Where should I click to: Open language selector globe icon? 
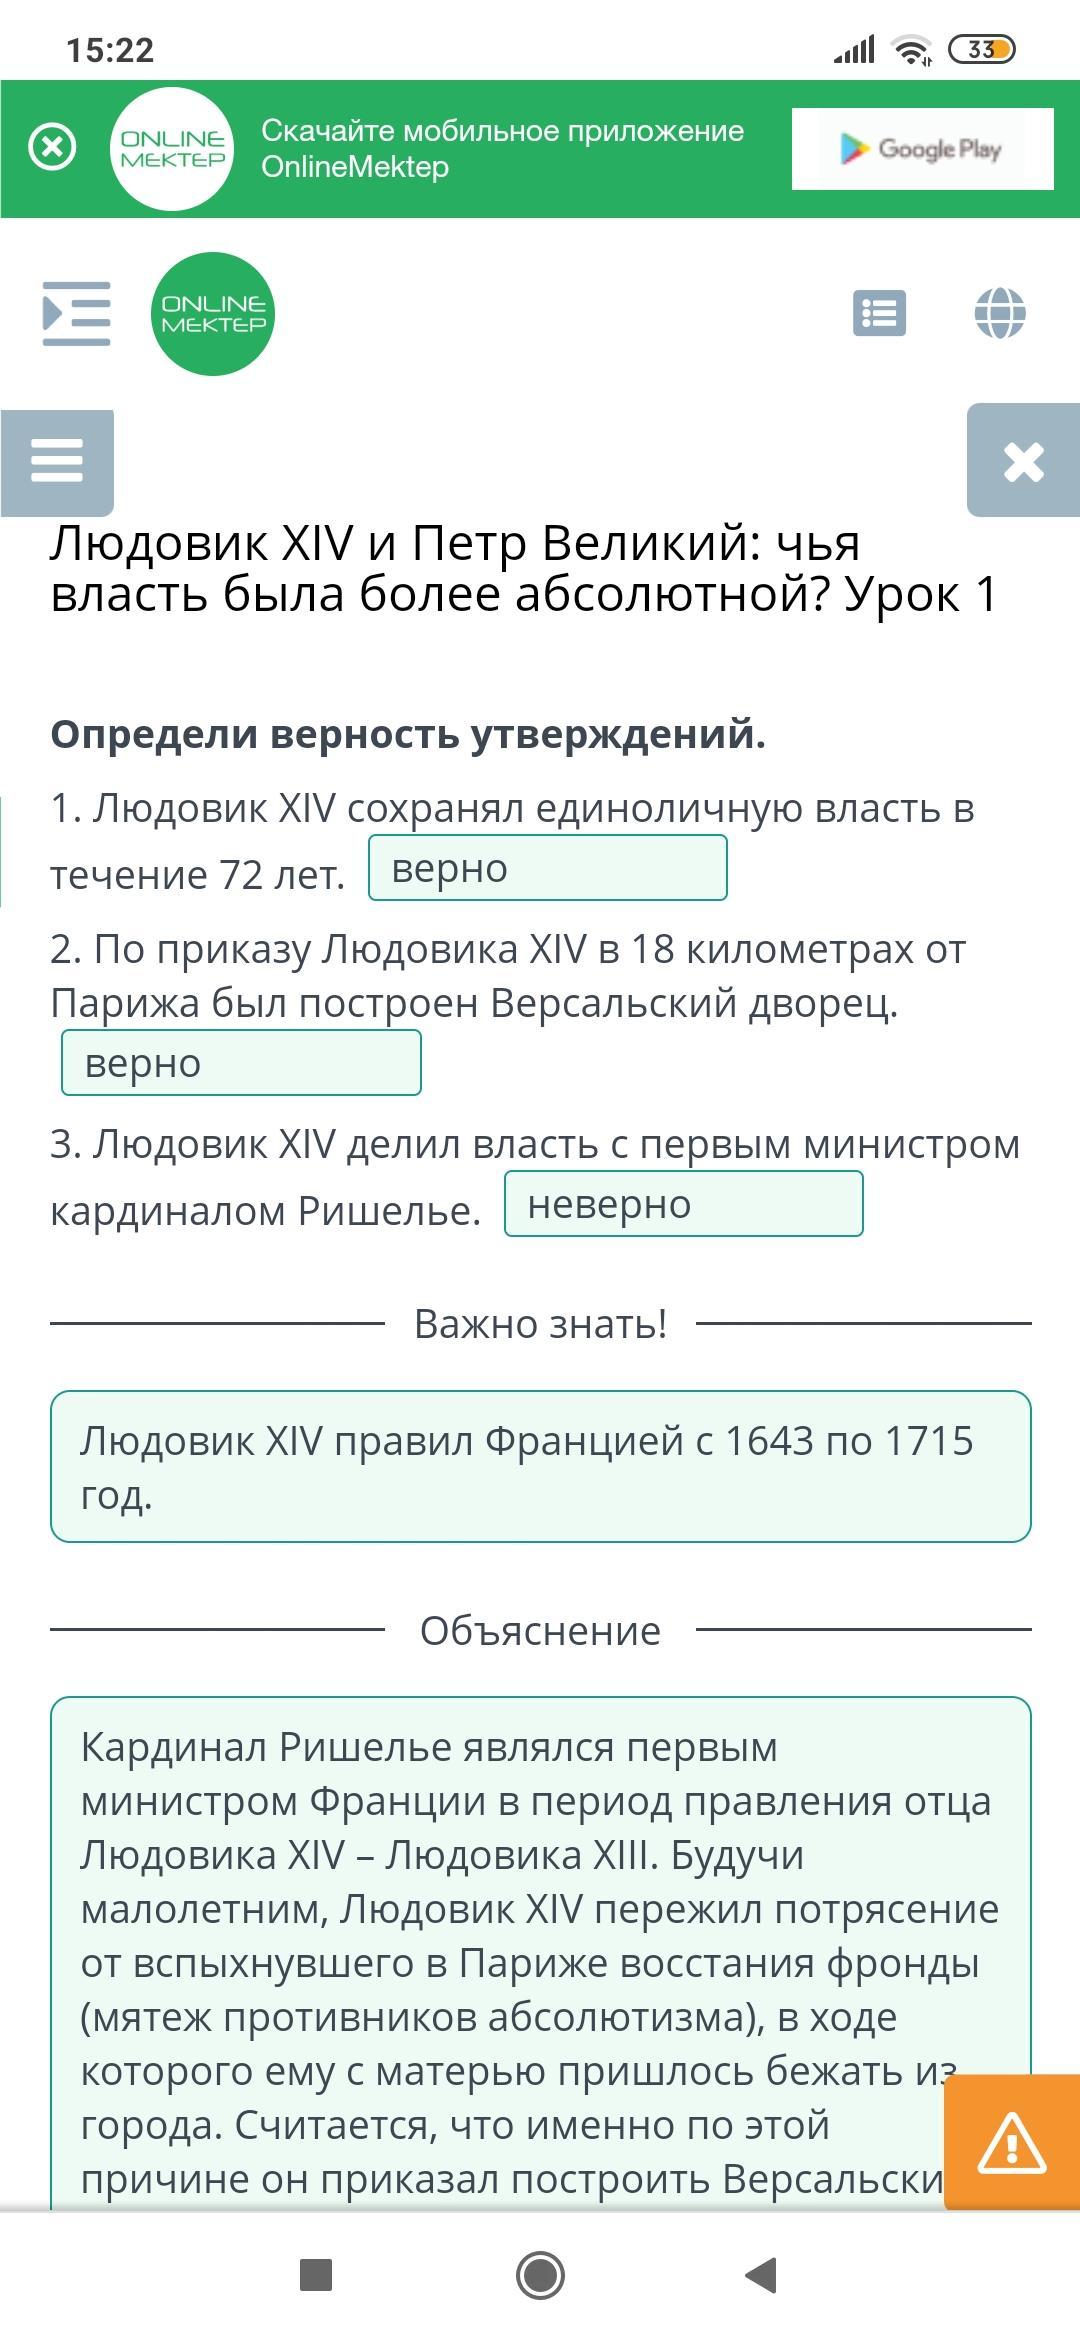click(x=1000, y=313)
